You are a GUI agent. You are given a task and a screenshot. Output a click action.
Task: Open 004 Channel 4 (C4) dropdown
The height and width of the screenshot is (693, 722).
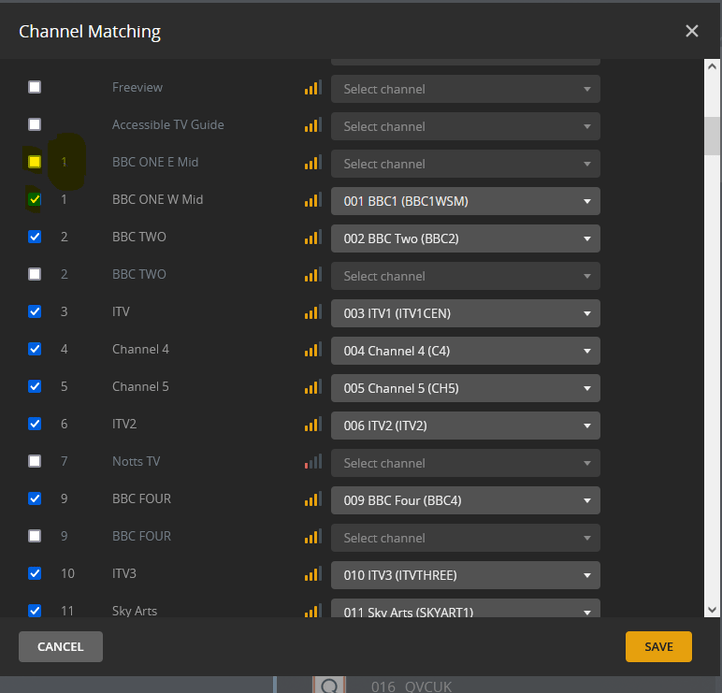point(465,350)
